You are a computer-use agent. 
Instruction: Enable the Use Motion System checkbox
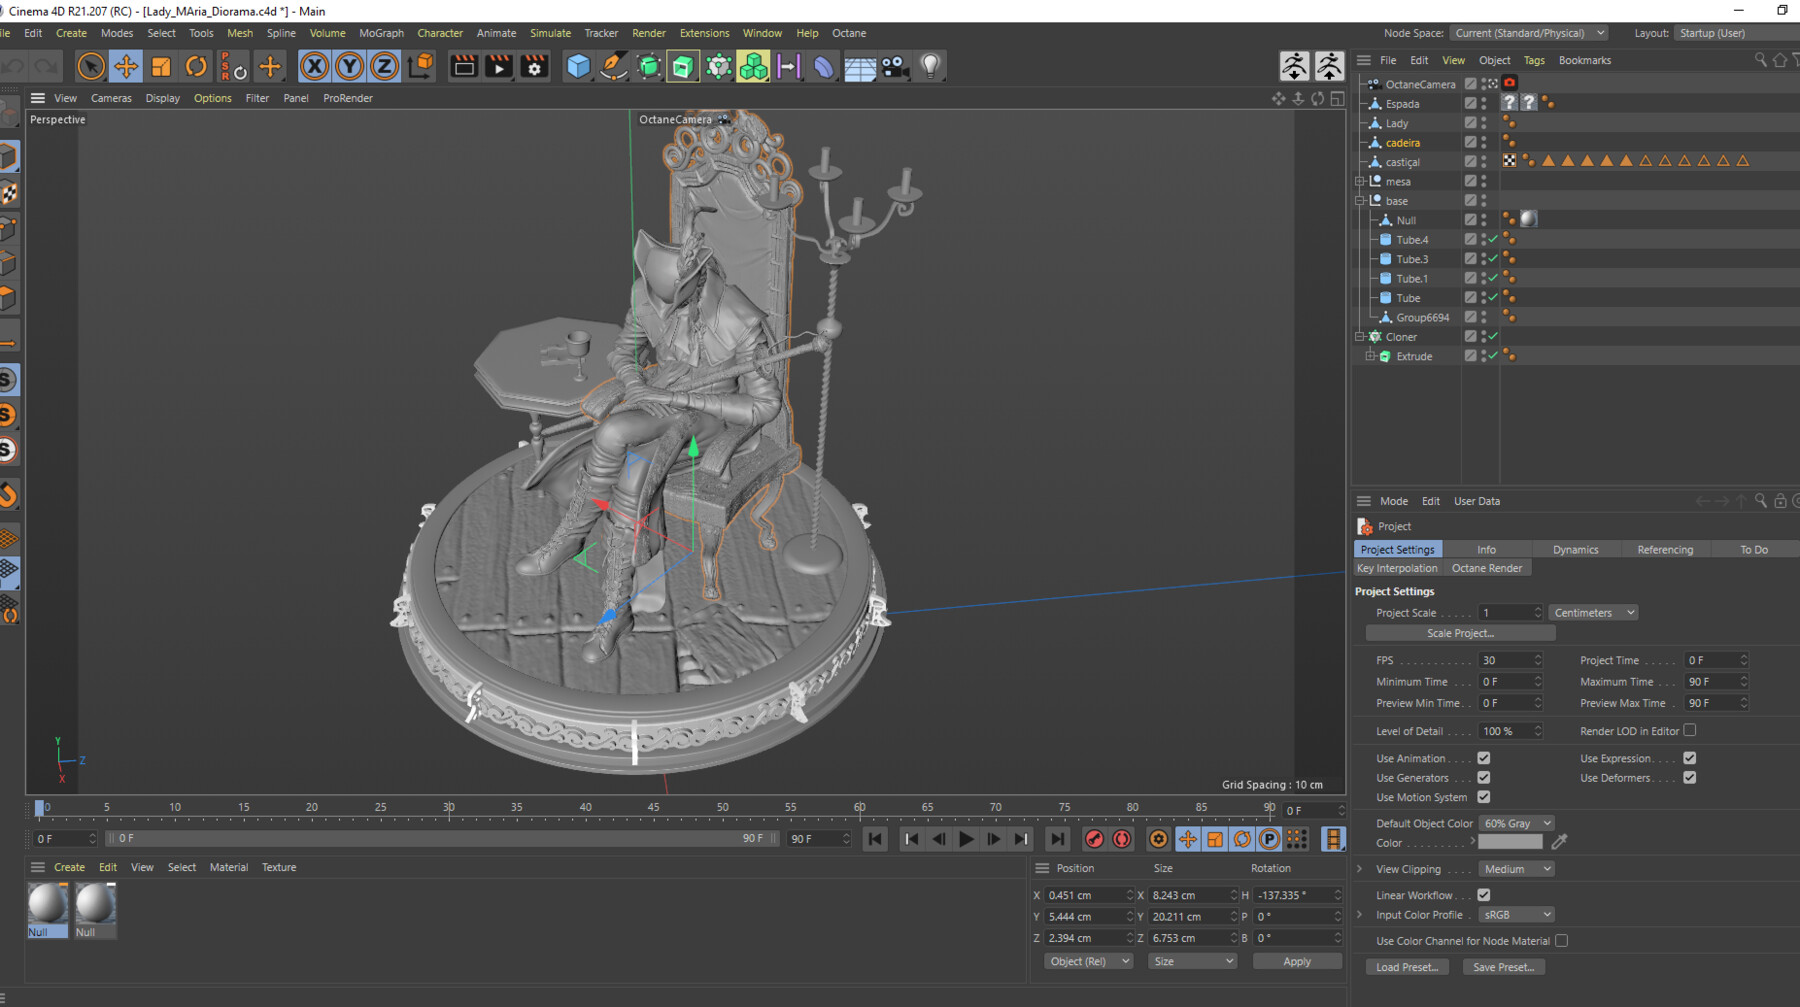(x=1483, y=797)
